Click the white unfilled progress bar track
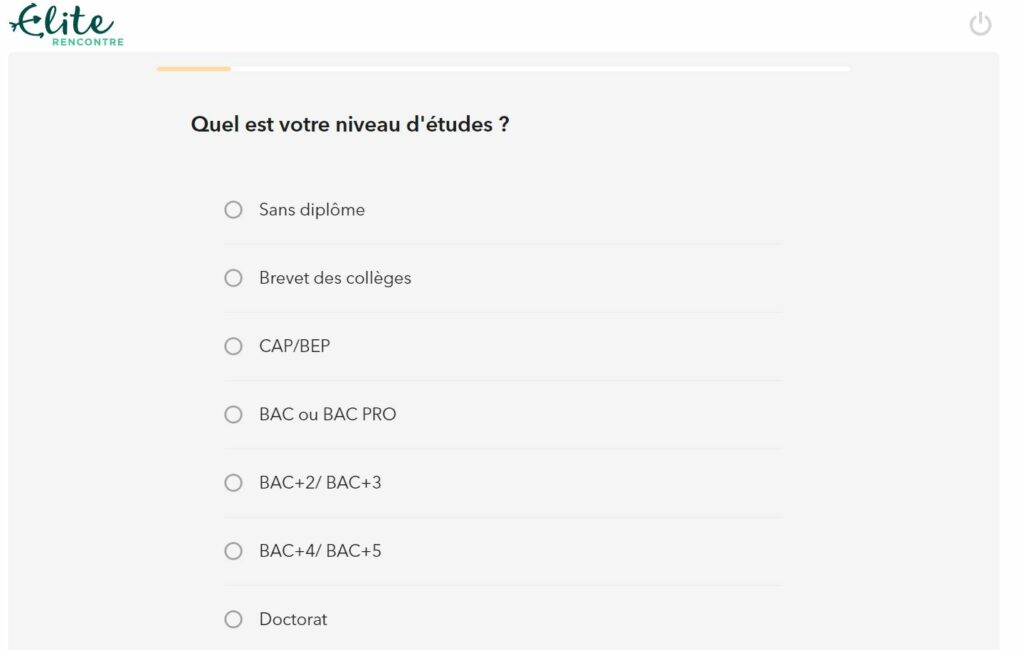The width and height of the screenshot is (1024, 650). coord(541,69)
